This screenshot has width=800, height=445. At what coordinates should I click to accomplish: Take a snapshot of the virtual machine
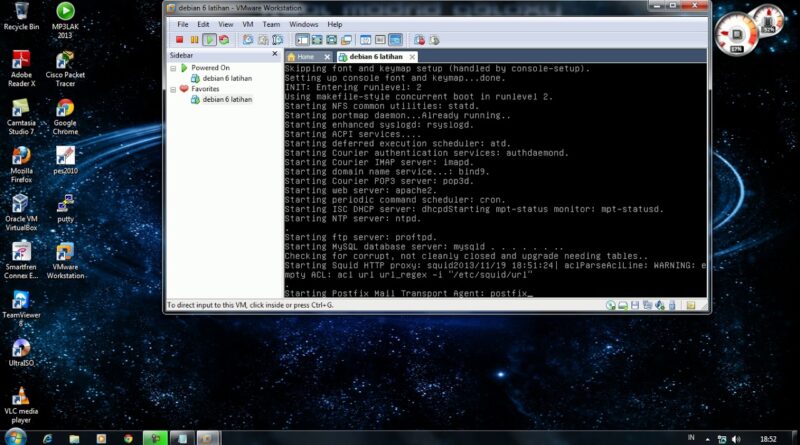(248, 40)
